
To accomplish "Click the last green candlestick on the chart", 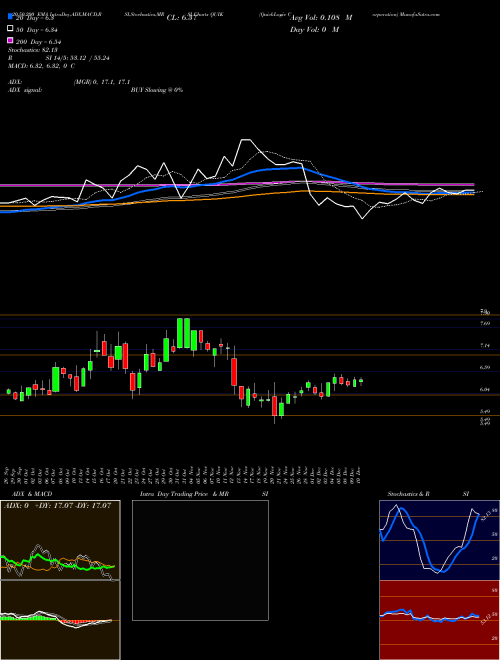I will point(361,381).
